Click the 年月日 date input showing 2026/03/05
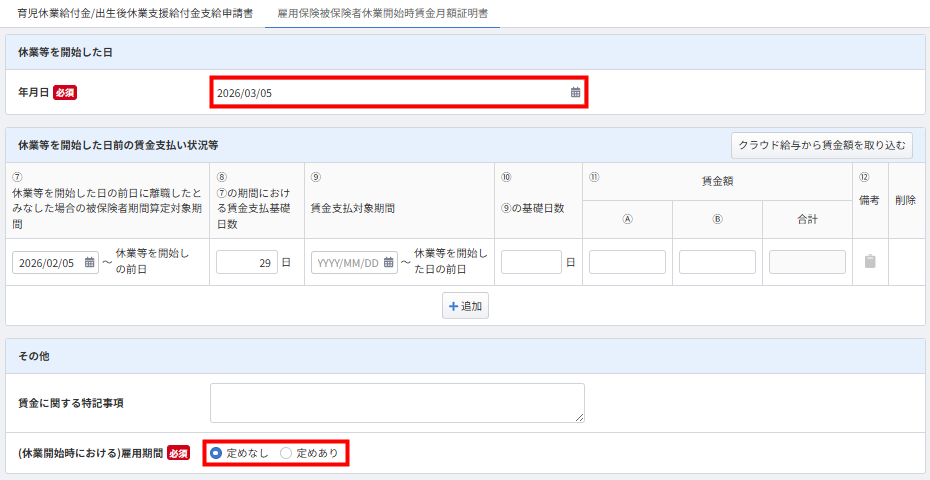The image size is (930, 480). (390, 92)
